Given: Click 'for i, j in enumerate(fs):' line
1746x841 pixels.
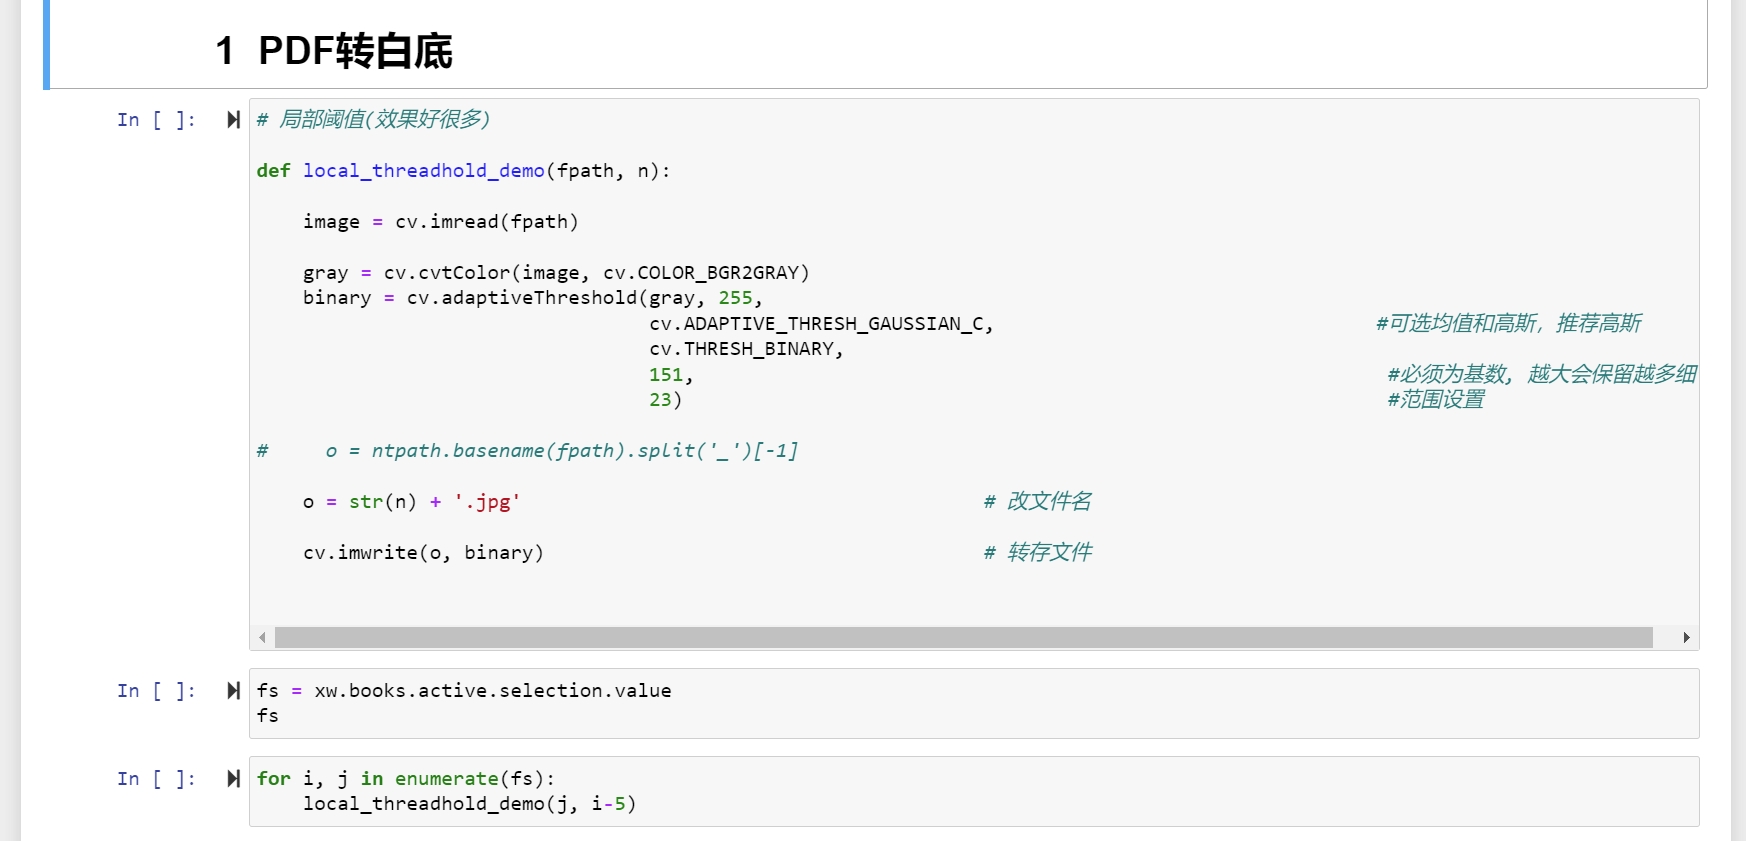Looking at the screenshot, I should click(x=405, y=779).
